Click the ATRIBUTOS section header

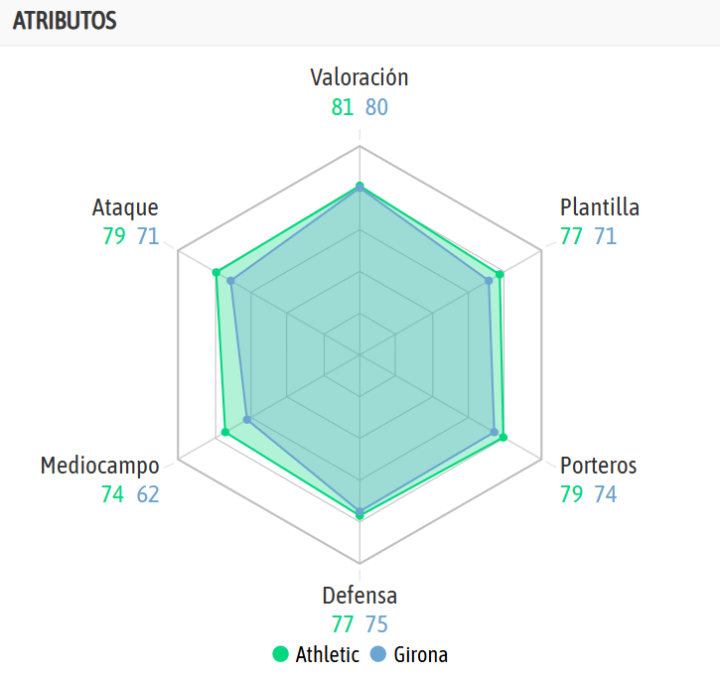click(x=64, y=21)
